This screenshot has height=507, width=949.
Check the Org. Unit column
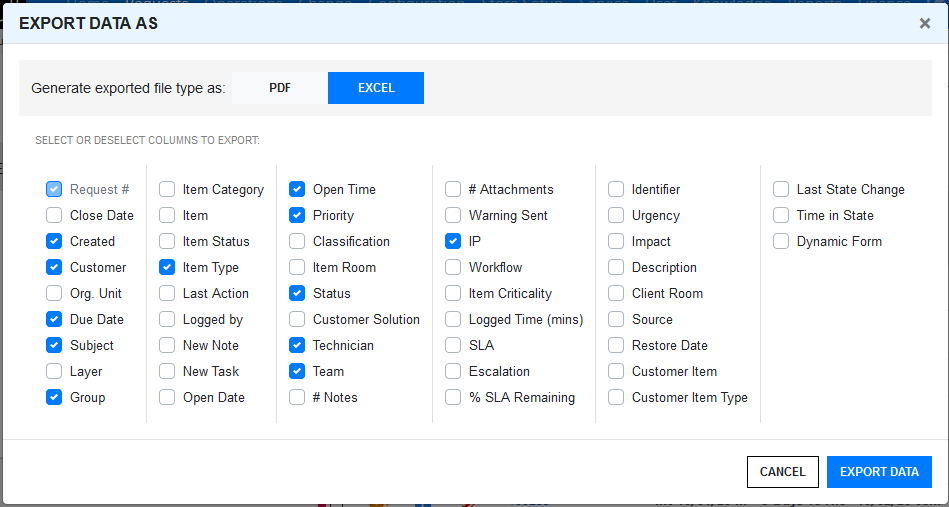coord(54,293)
